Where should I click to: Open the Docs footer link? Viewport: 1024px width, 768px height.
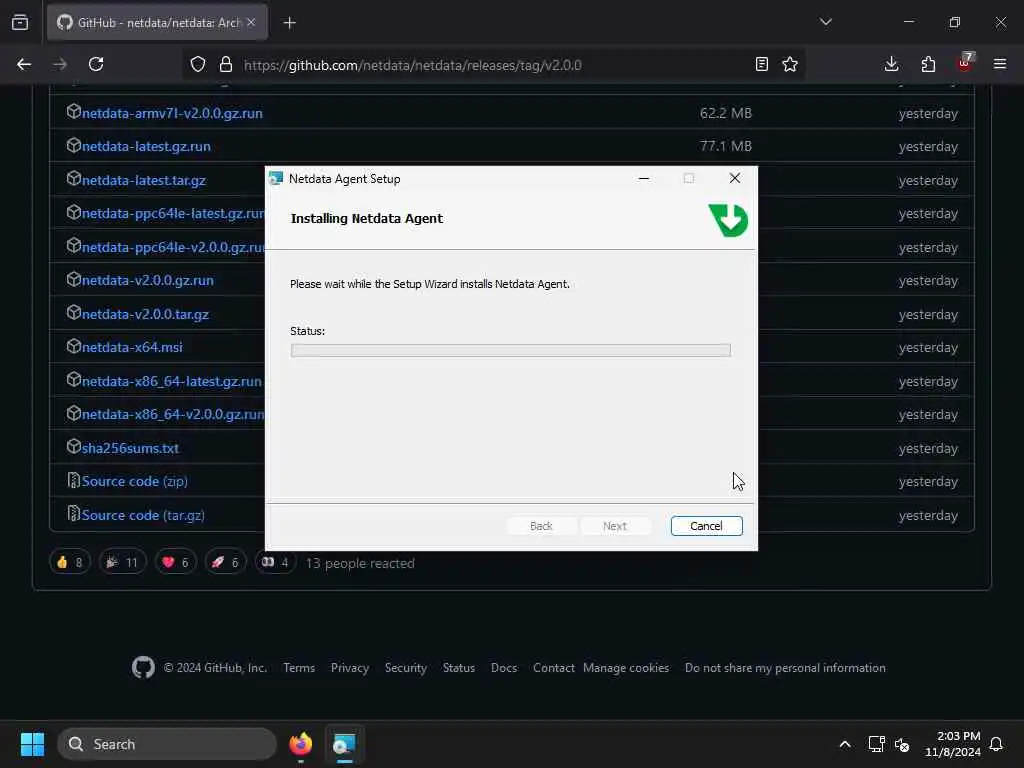[x=504, y=668]
